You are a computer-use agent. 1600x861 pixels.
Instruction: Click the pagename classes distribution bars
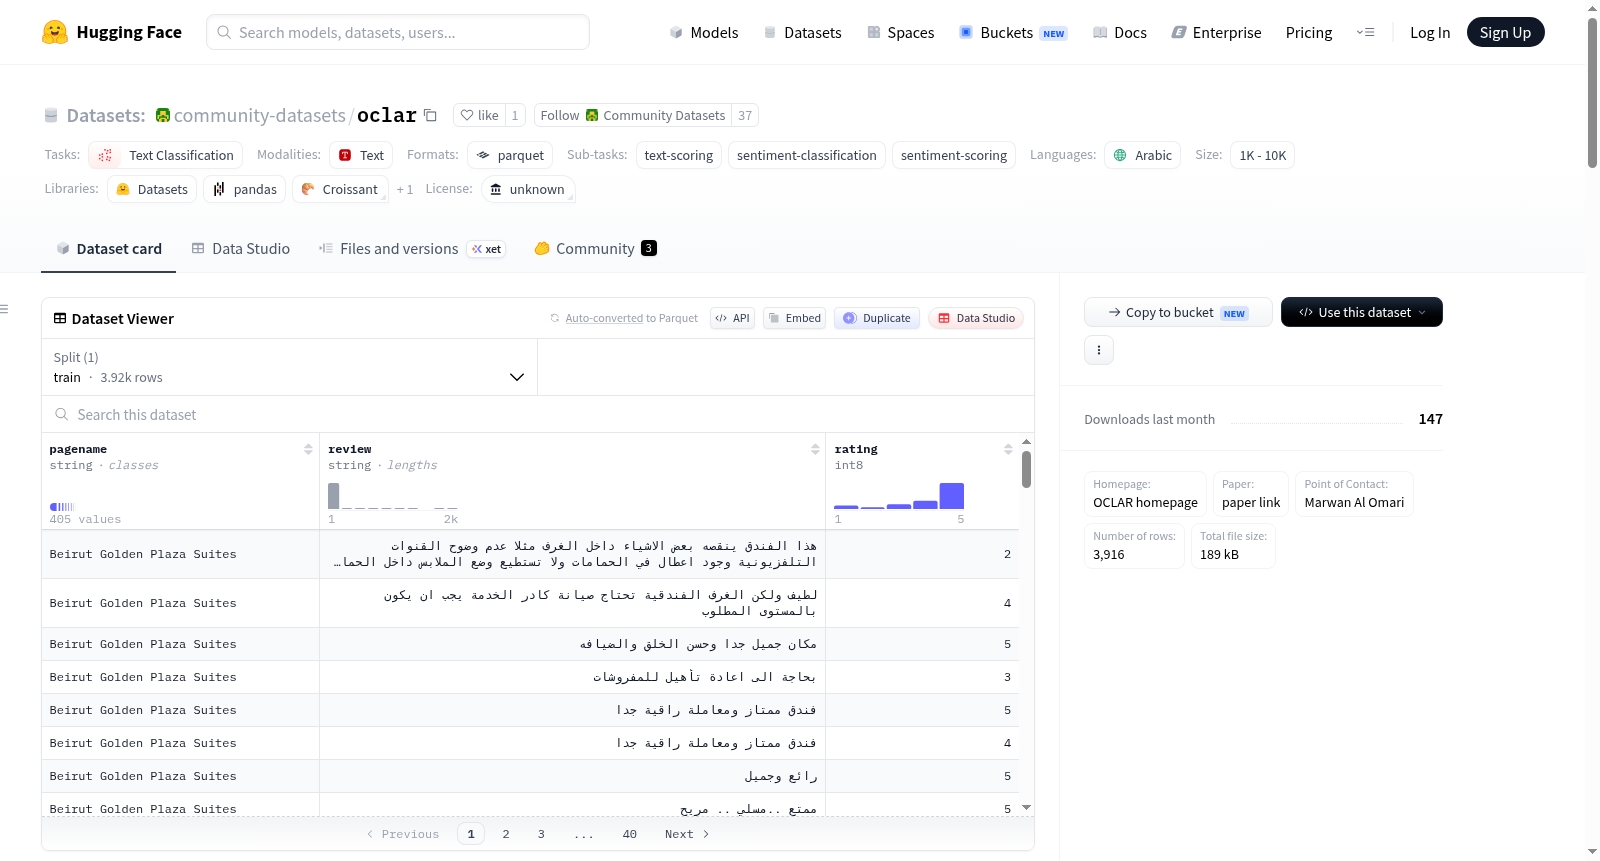(62, 507)
